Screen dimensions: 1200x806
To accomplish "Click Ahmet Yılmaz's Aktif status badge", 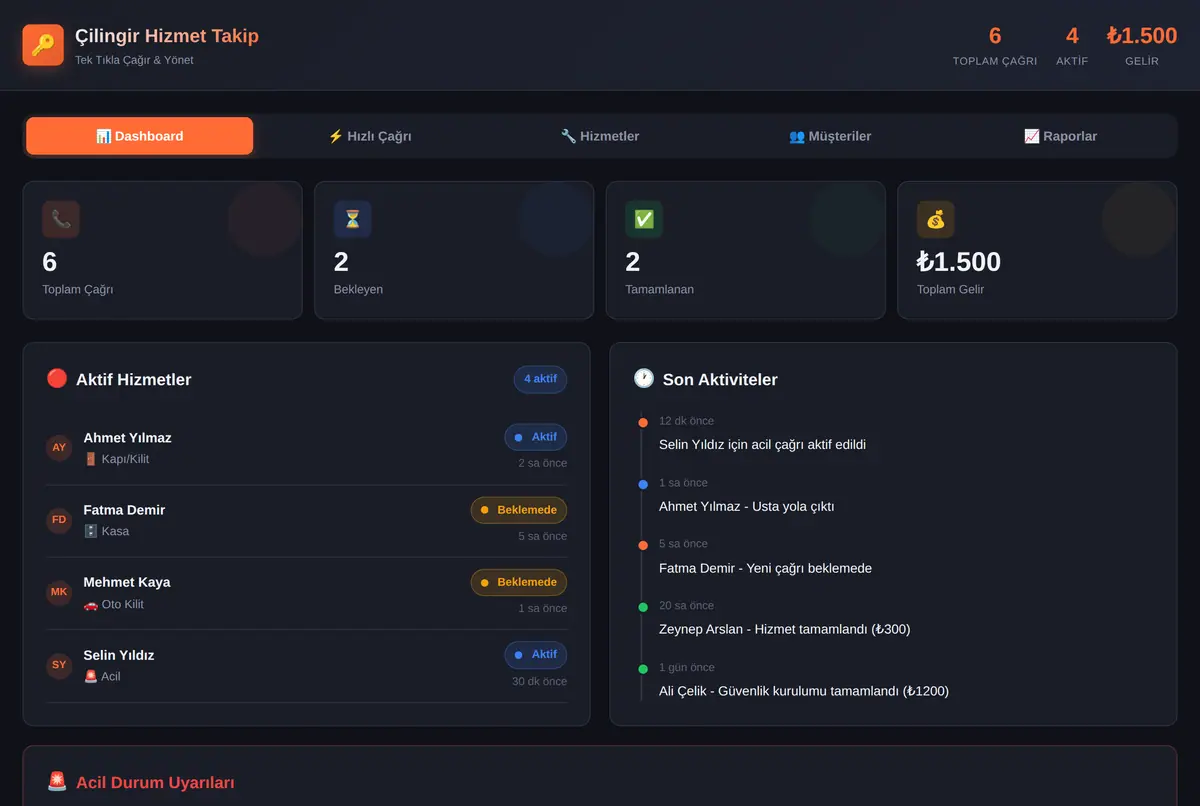I will click(535, 437).
